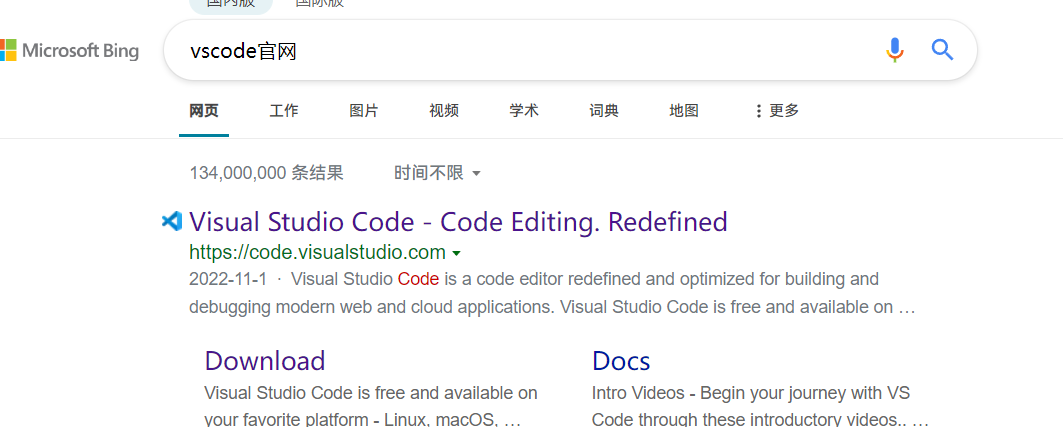This screenshot has width=1063, height=427.
Task: Expand the 时间不限 time filter dropdown
Action: [x=437, y=174]
